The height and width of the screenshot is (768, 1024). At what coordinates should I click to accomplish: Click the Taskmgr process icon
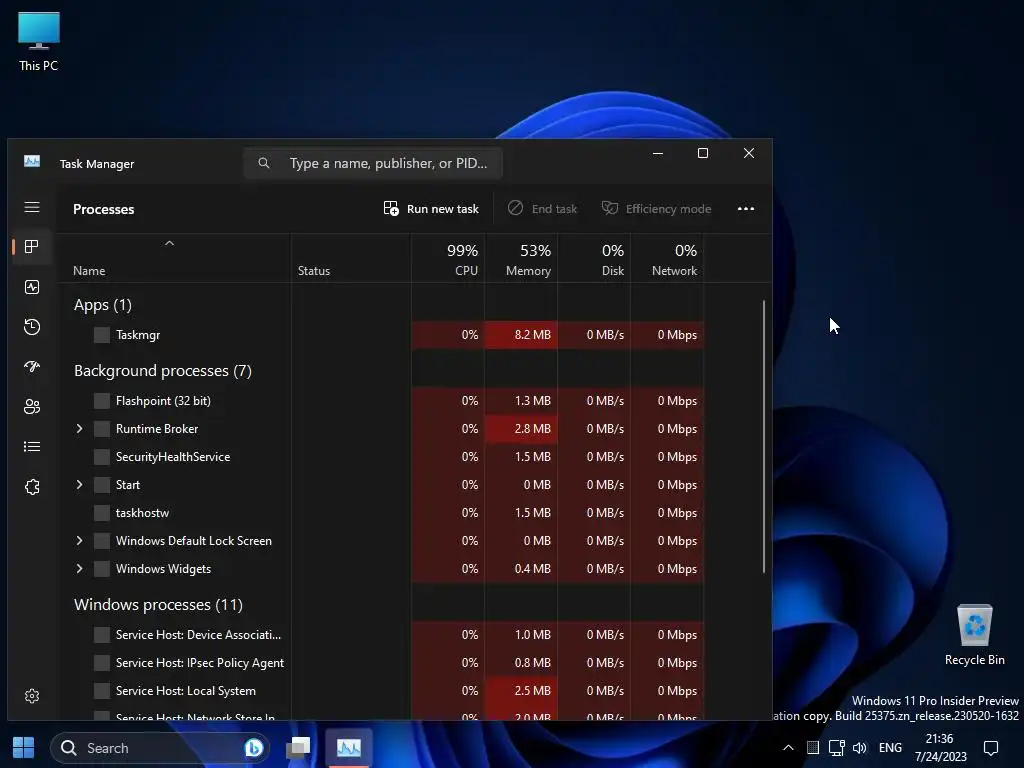(102, 335)
